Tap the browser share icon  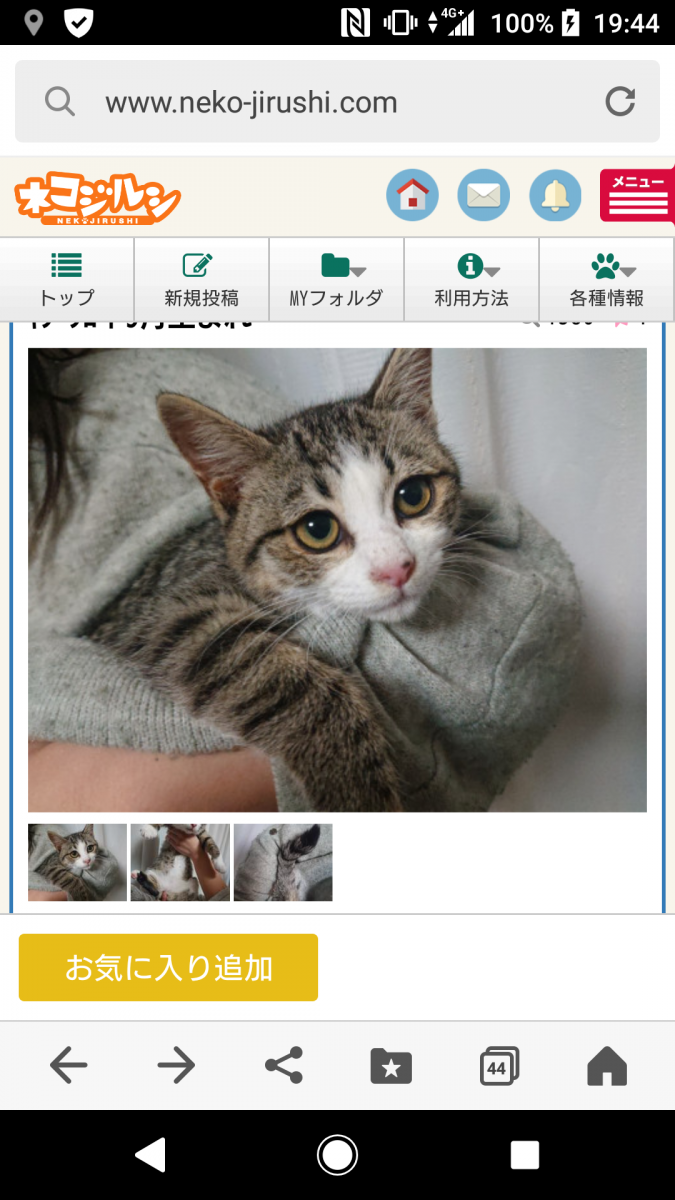coord(284,1066)
